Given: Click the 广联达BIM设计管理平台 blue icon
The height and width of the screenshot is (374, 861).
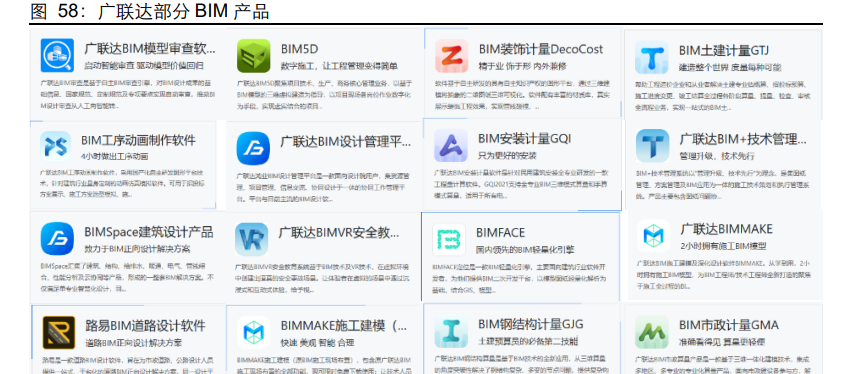Looking at the screenshot, I should click(253, 148).
